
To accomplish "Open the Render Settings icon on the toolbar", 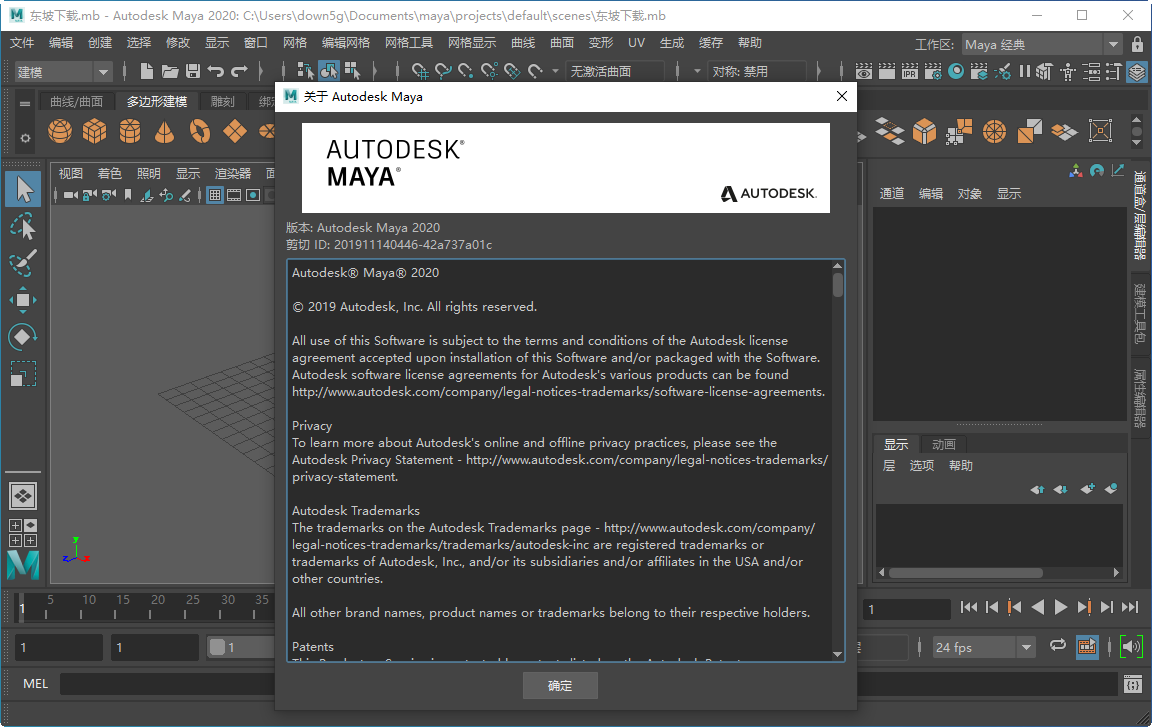I will [933, 72].
